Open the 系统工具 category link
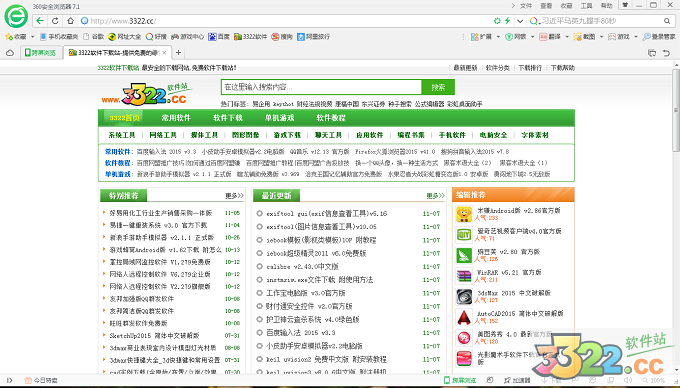Image resolution: width=680 pixels, height=388 pixels. click(x=122, y=135)
